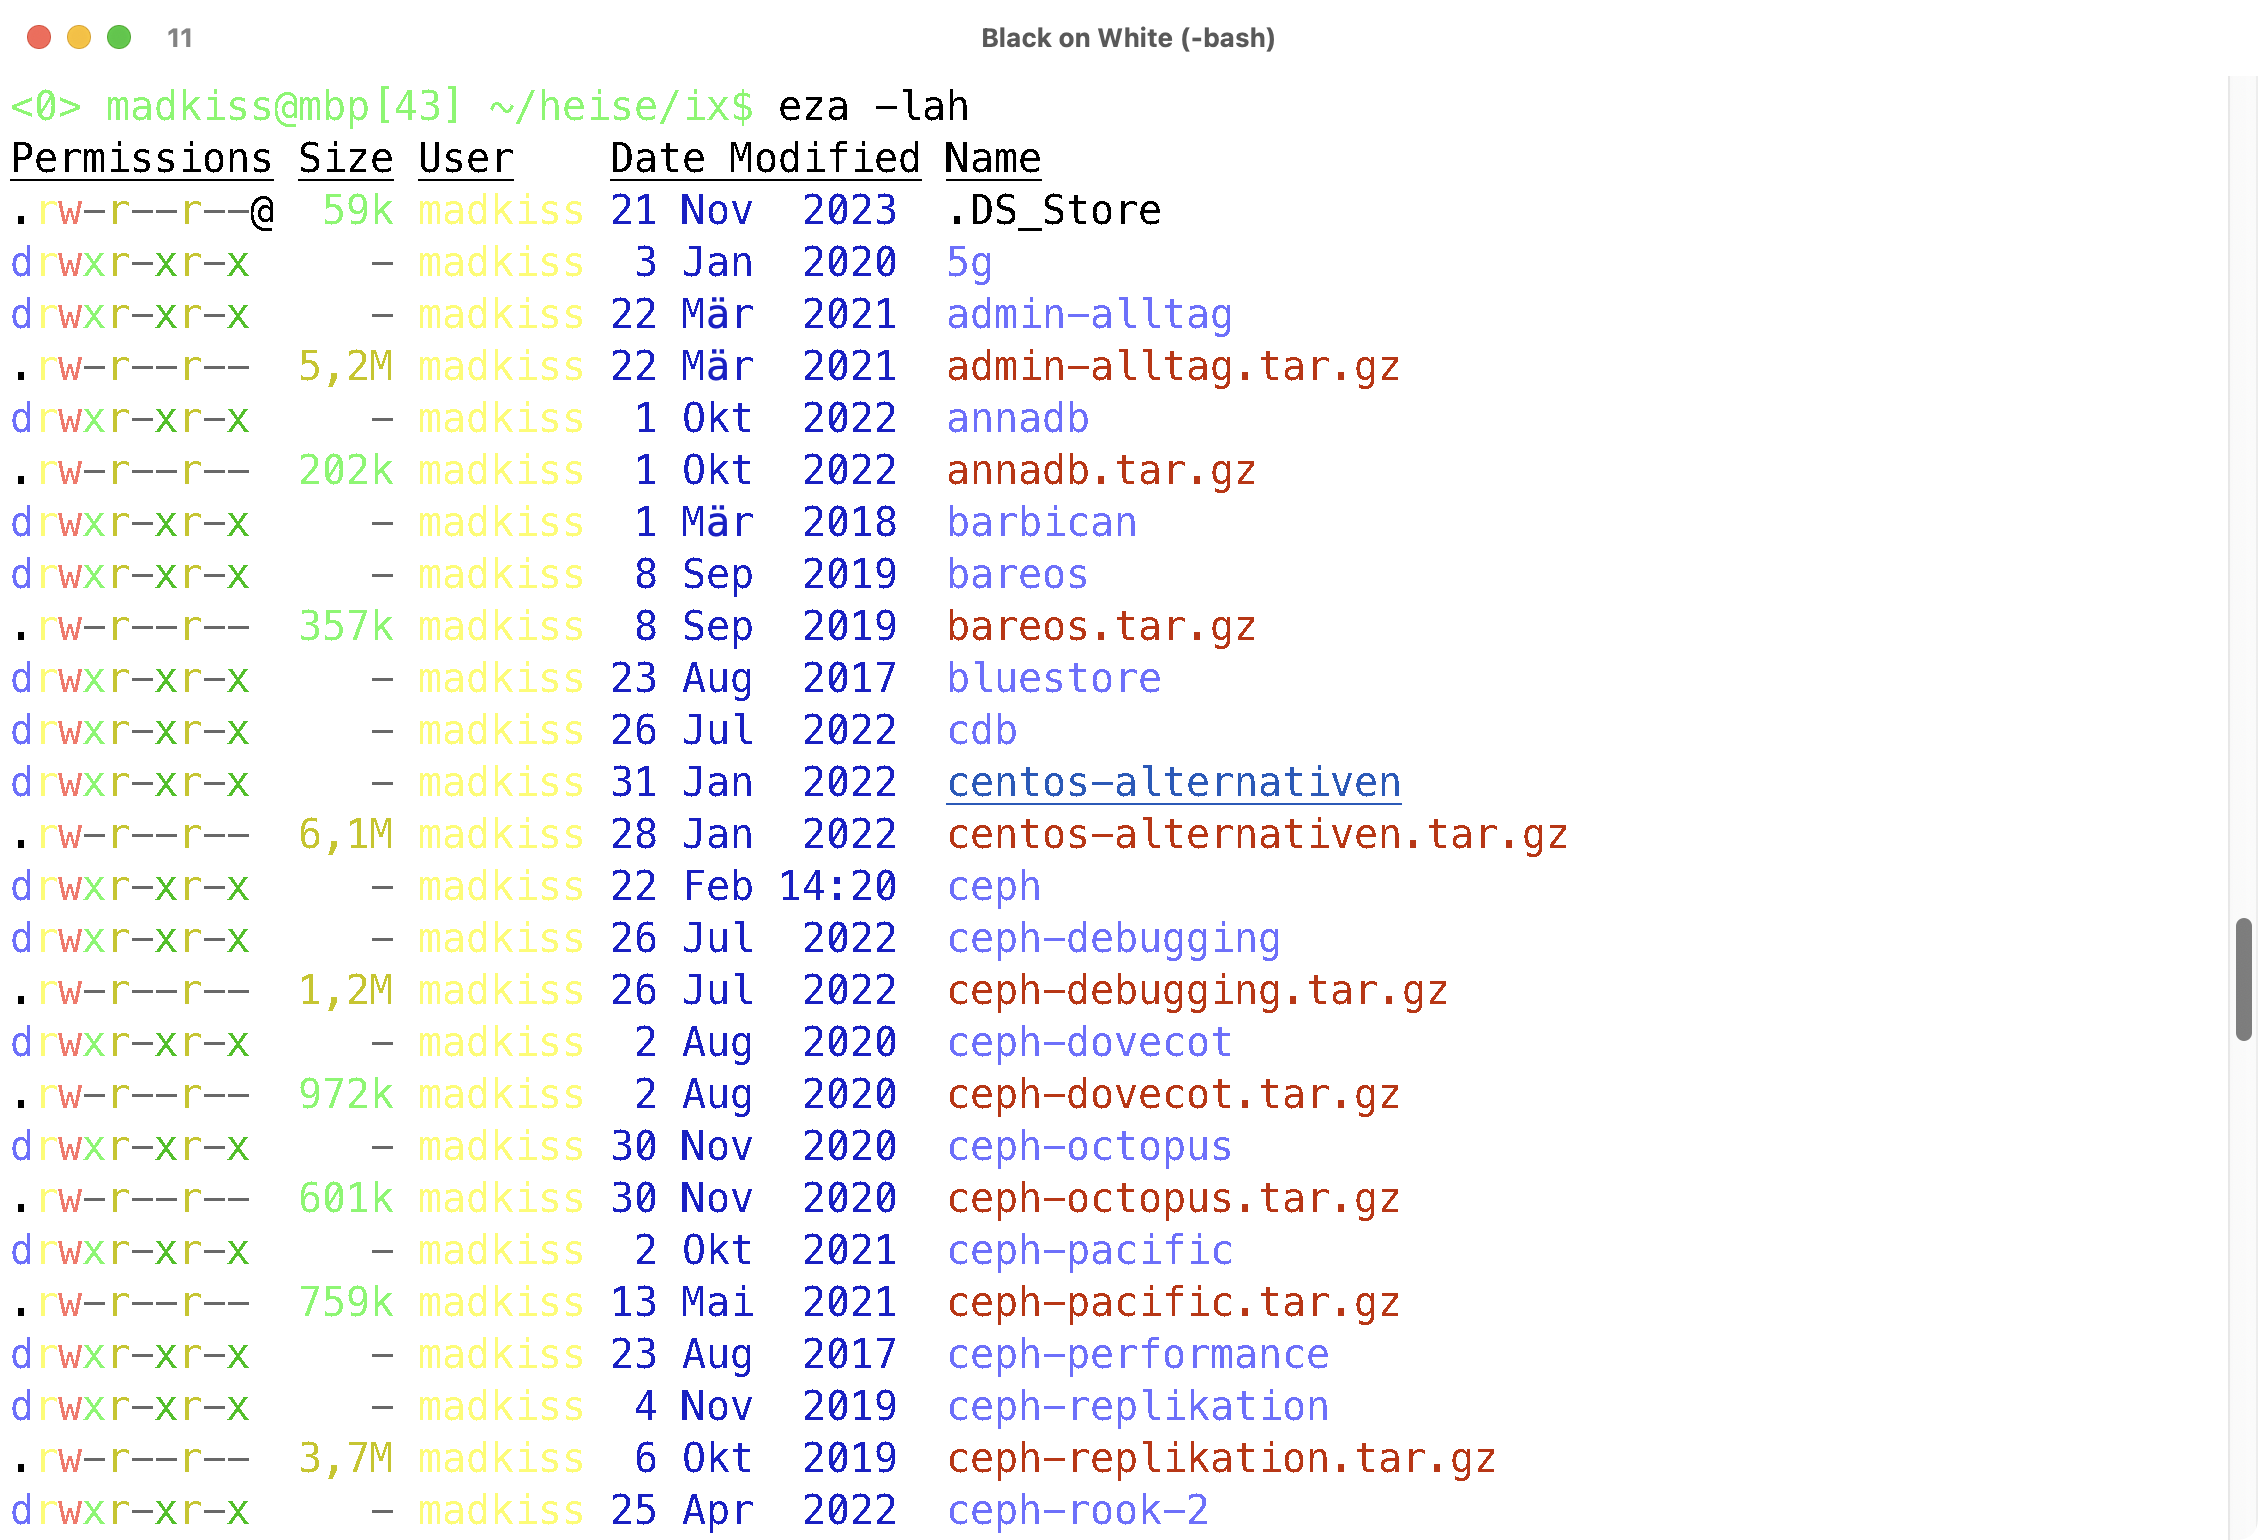The height and width of the screenshot is (1540, 2258).
Task: Click the Permissions column header
Action: click(141, 158)
